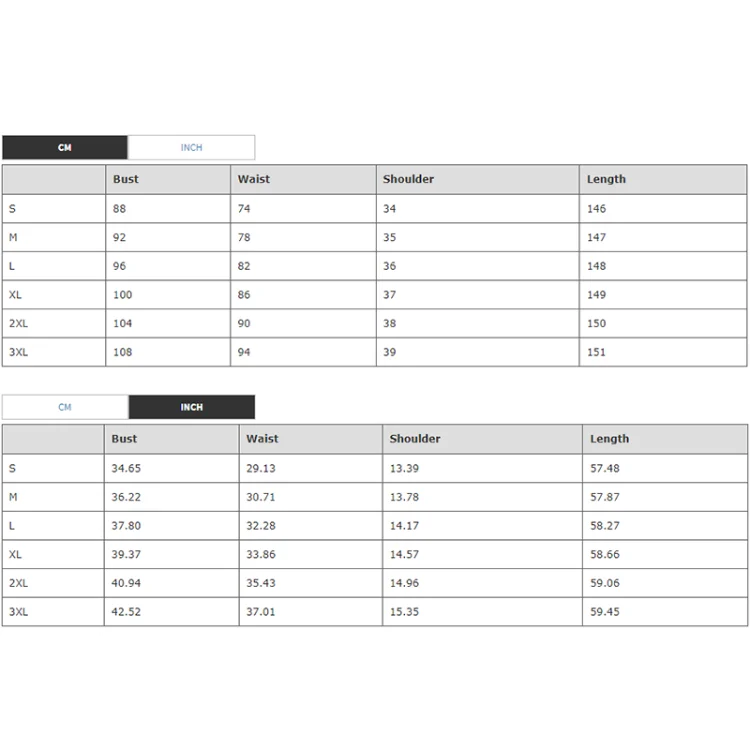Select the length cell showing 147
Viewport: 750px width, 750px height.
[597, 238]
